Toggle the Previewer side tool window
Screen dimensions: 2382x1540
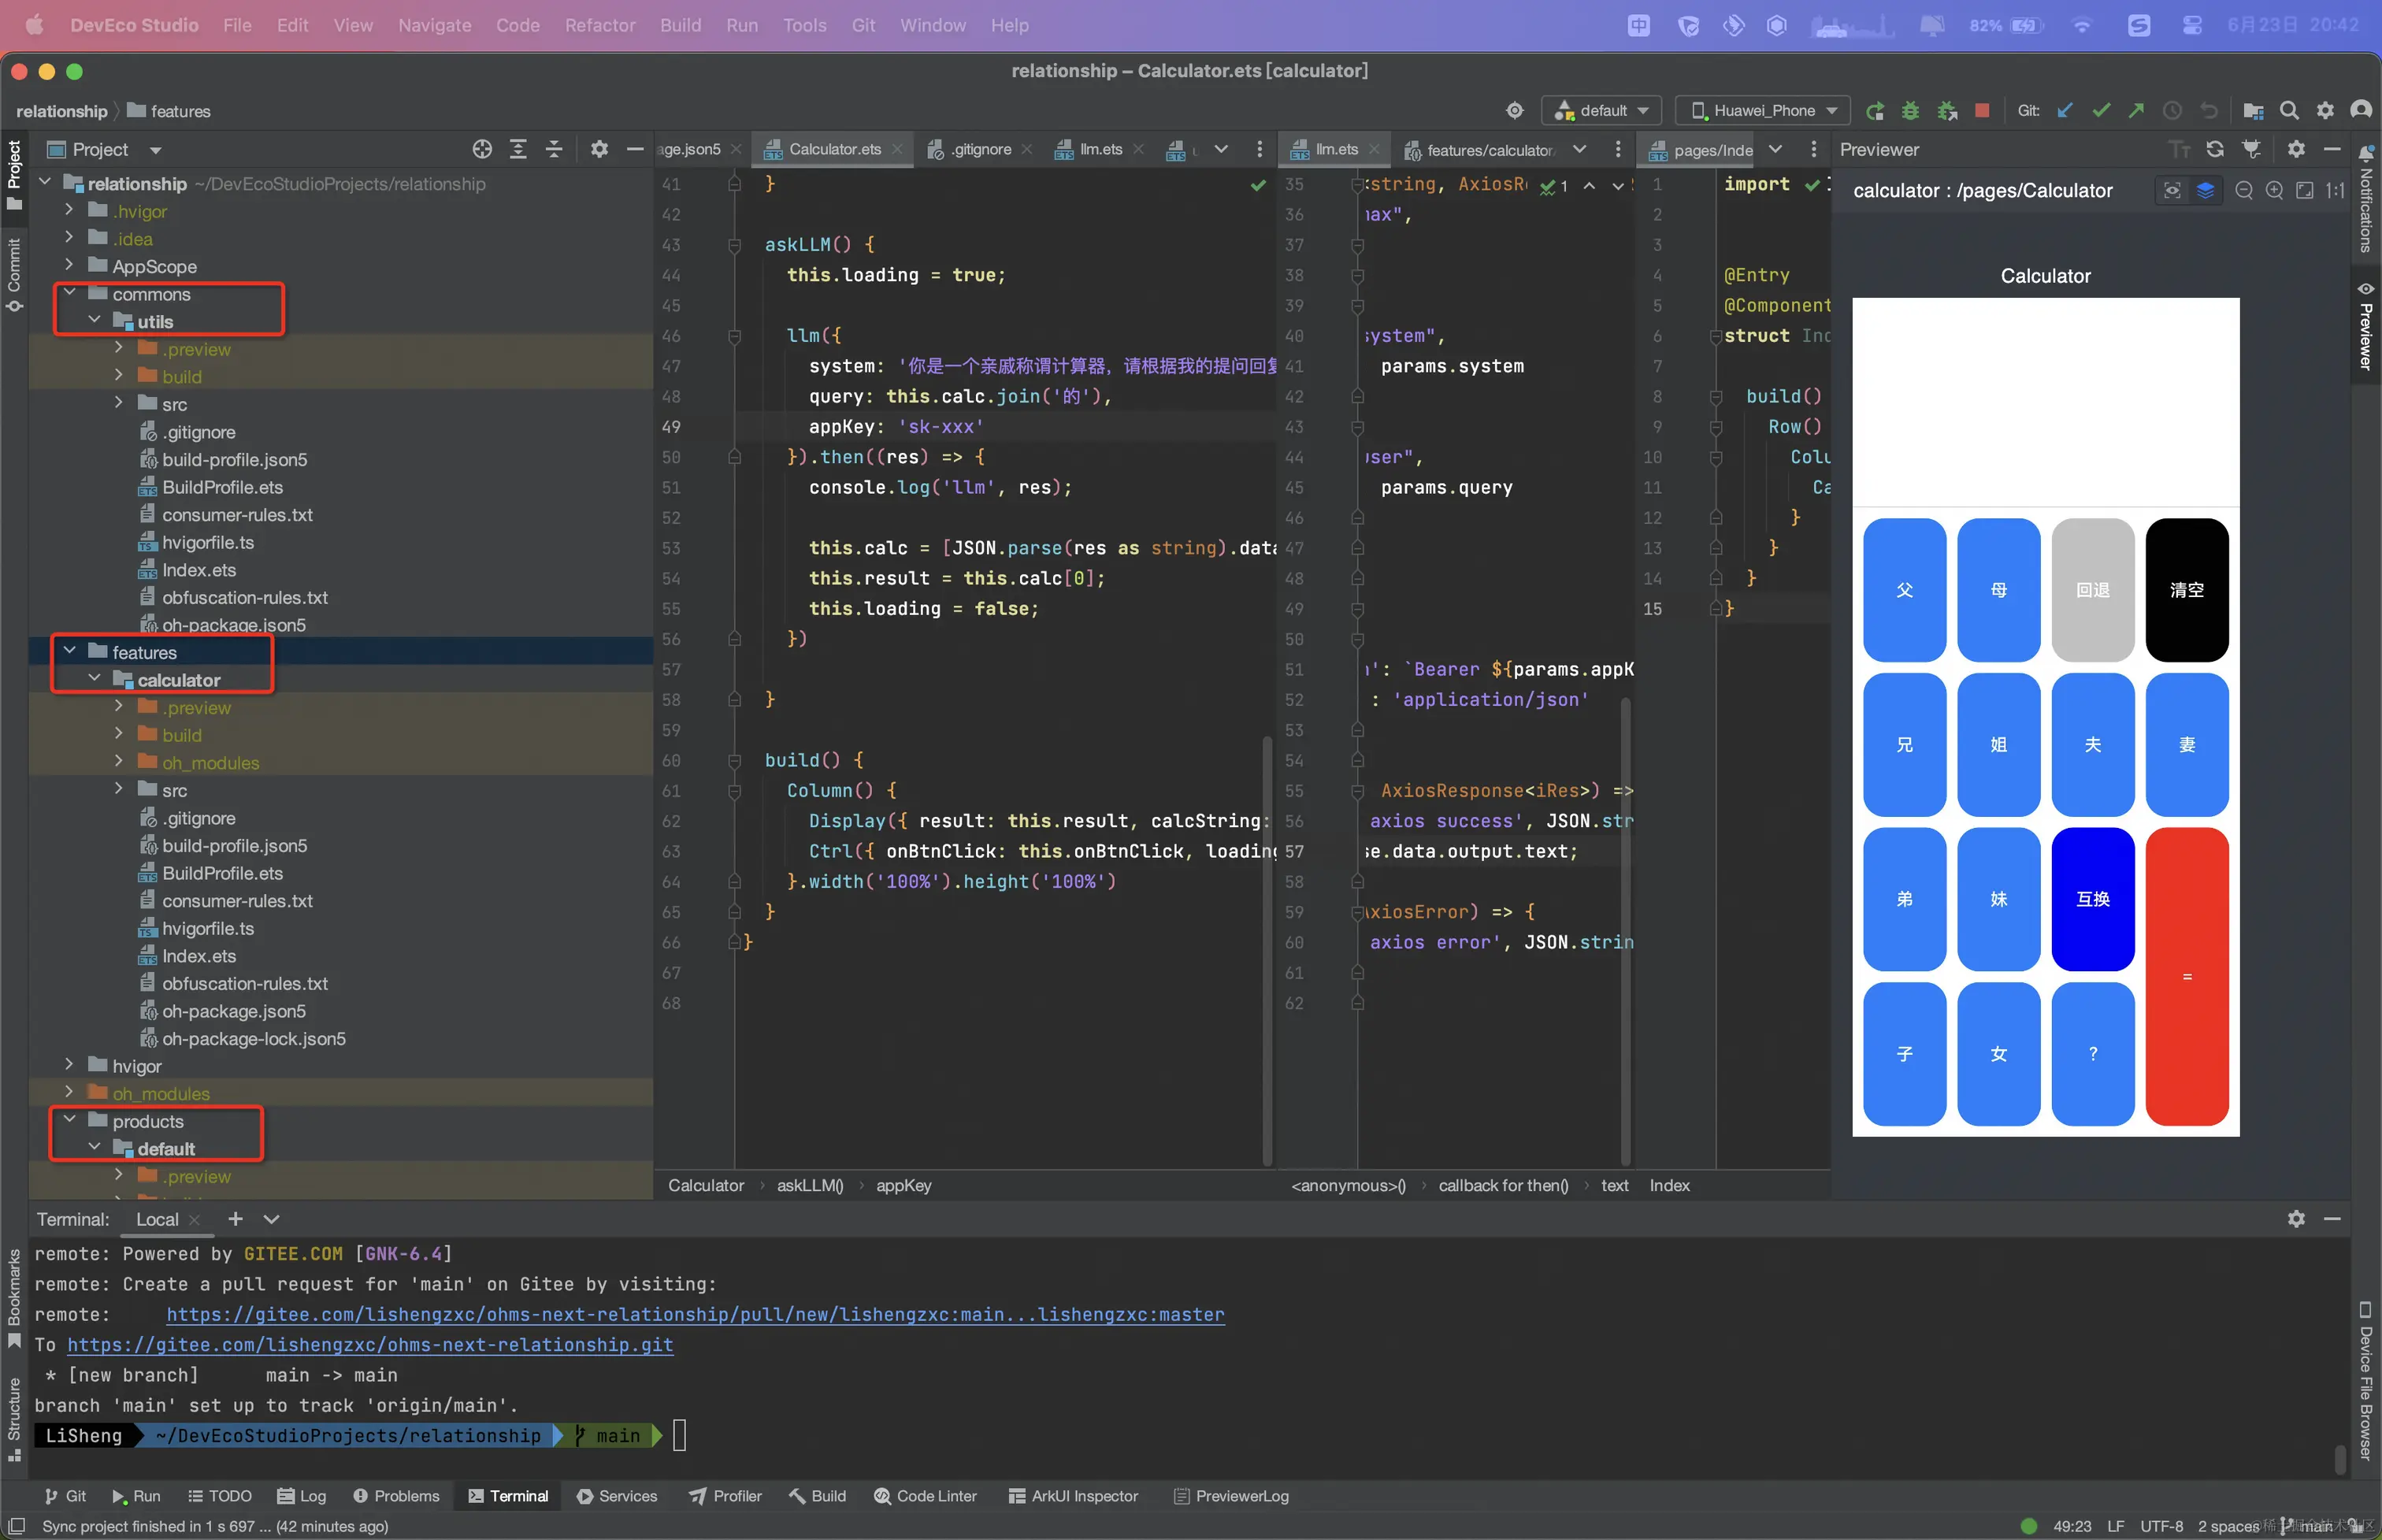point(2365,325)
